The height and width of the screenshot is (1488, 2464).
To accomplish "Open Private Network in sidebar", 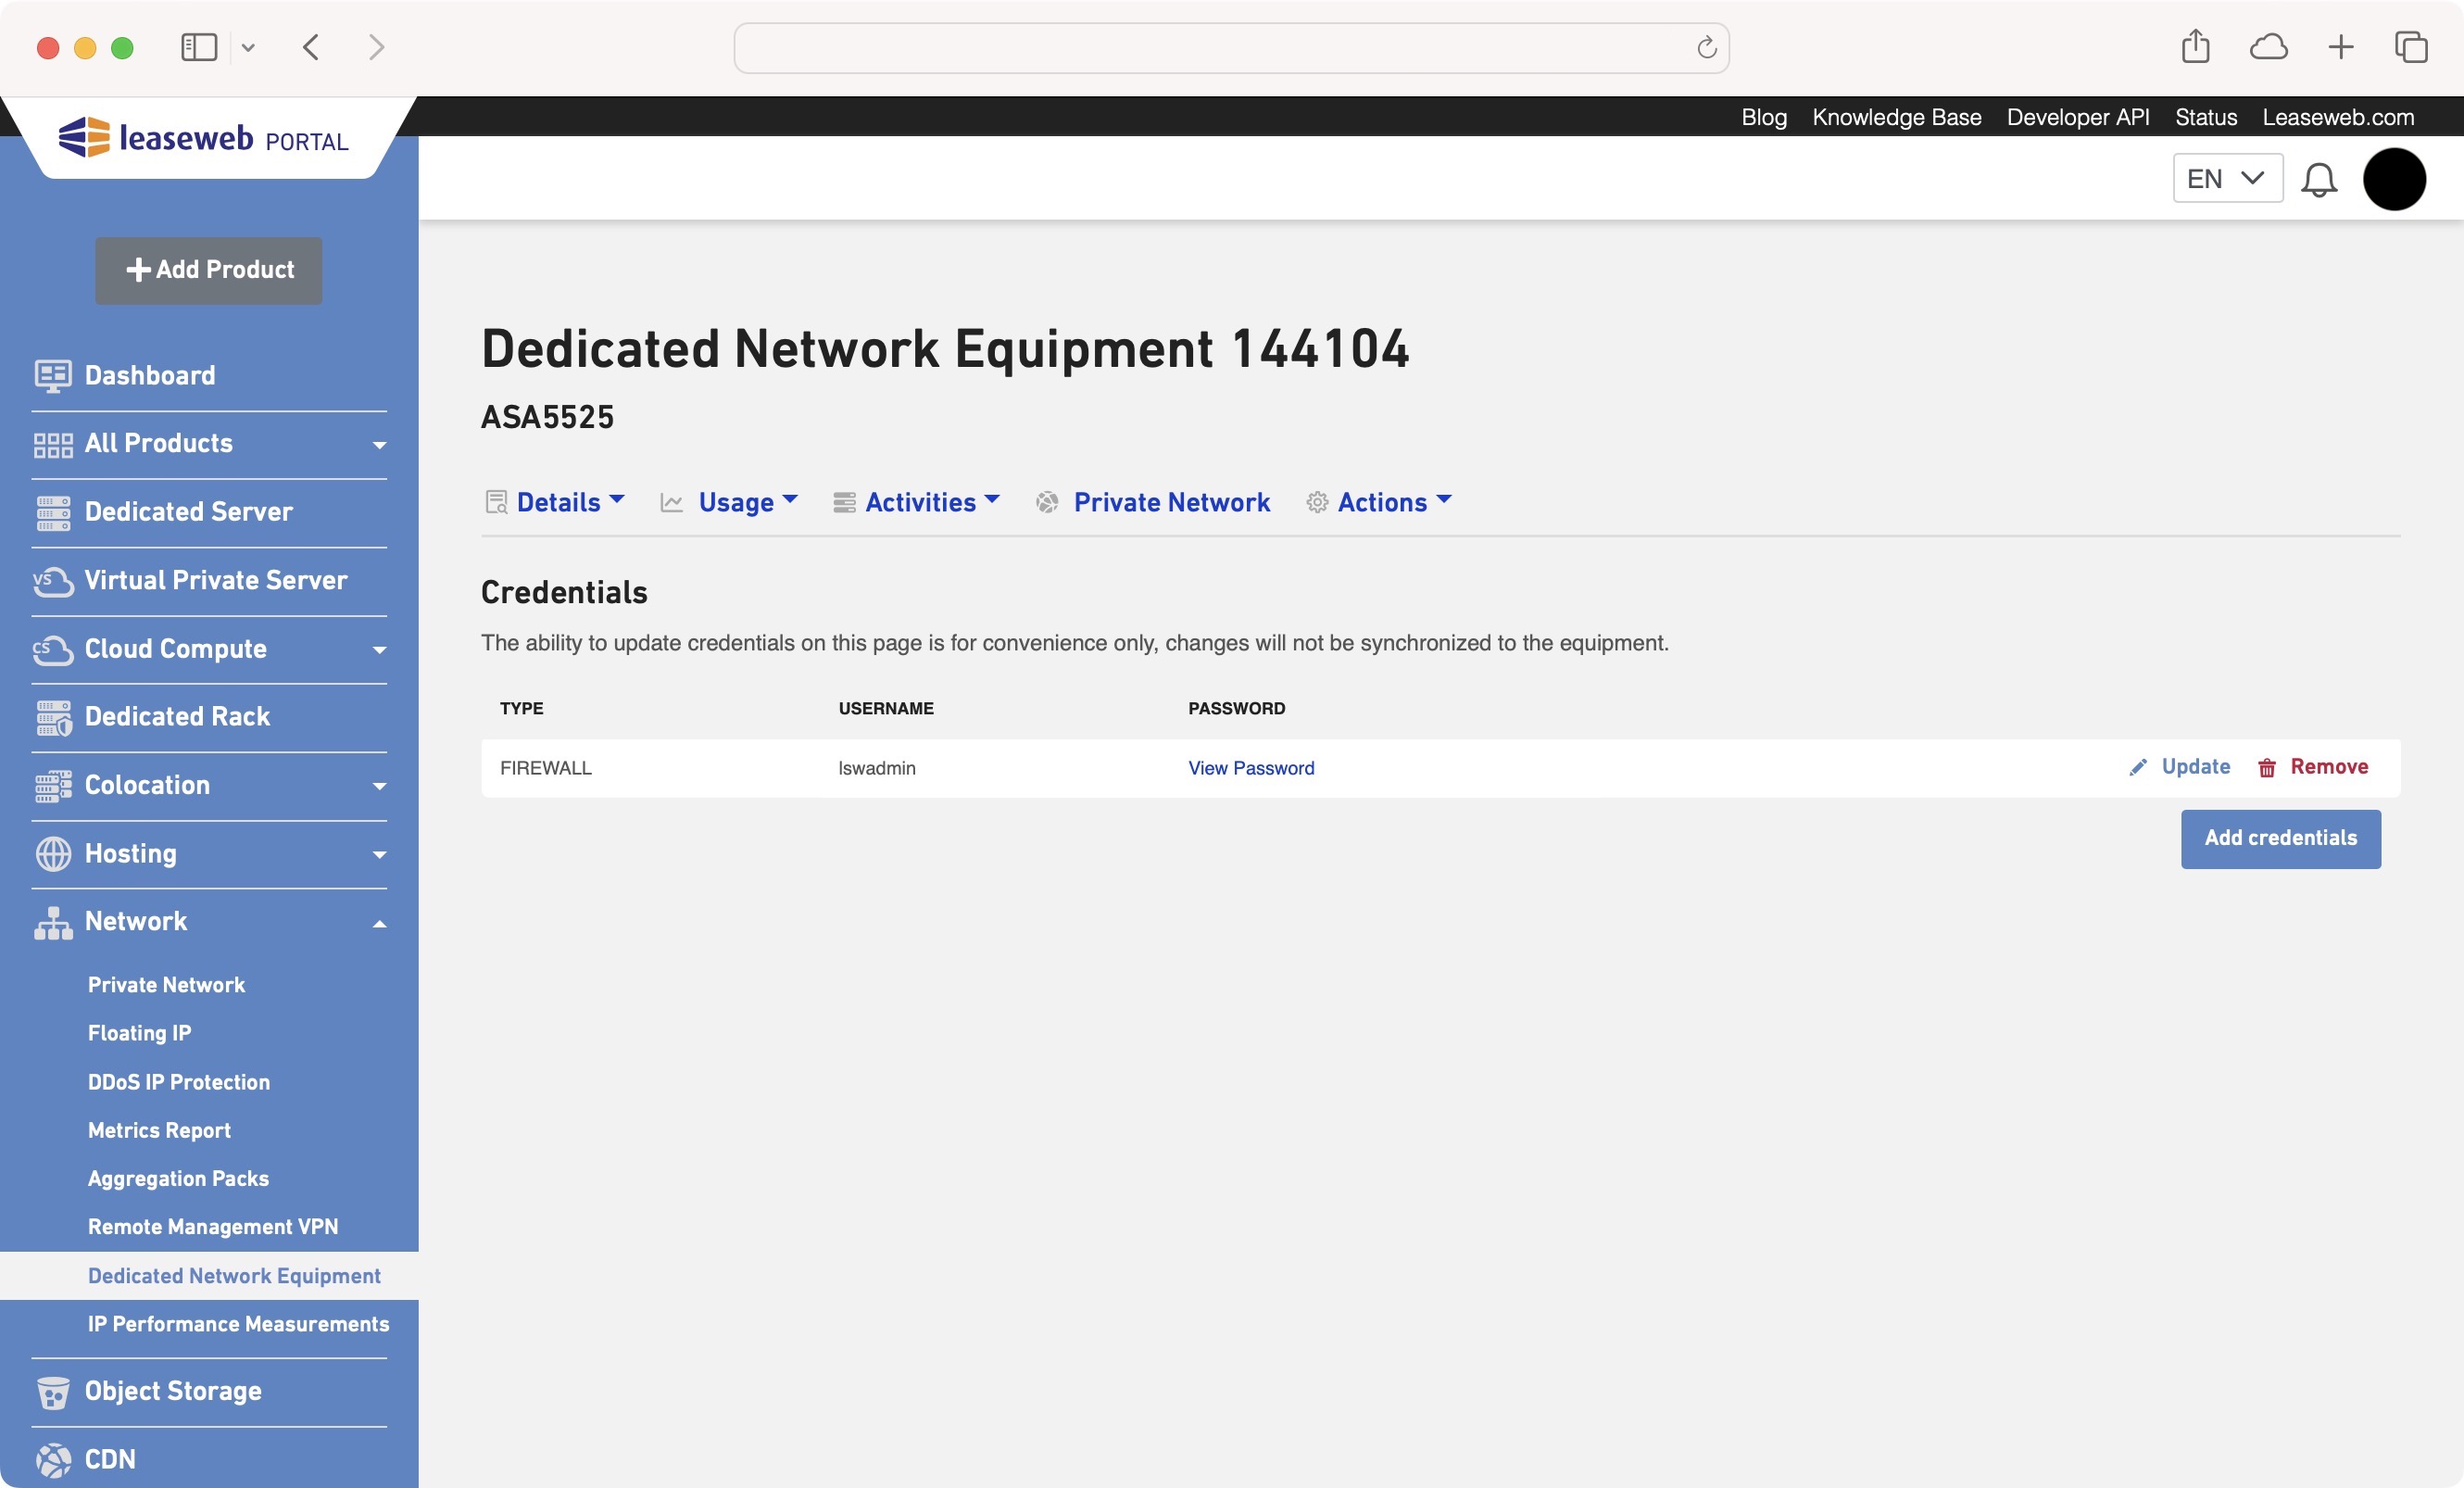I will pyautogui.click(x=166, y=985).
